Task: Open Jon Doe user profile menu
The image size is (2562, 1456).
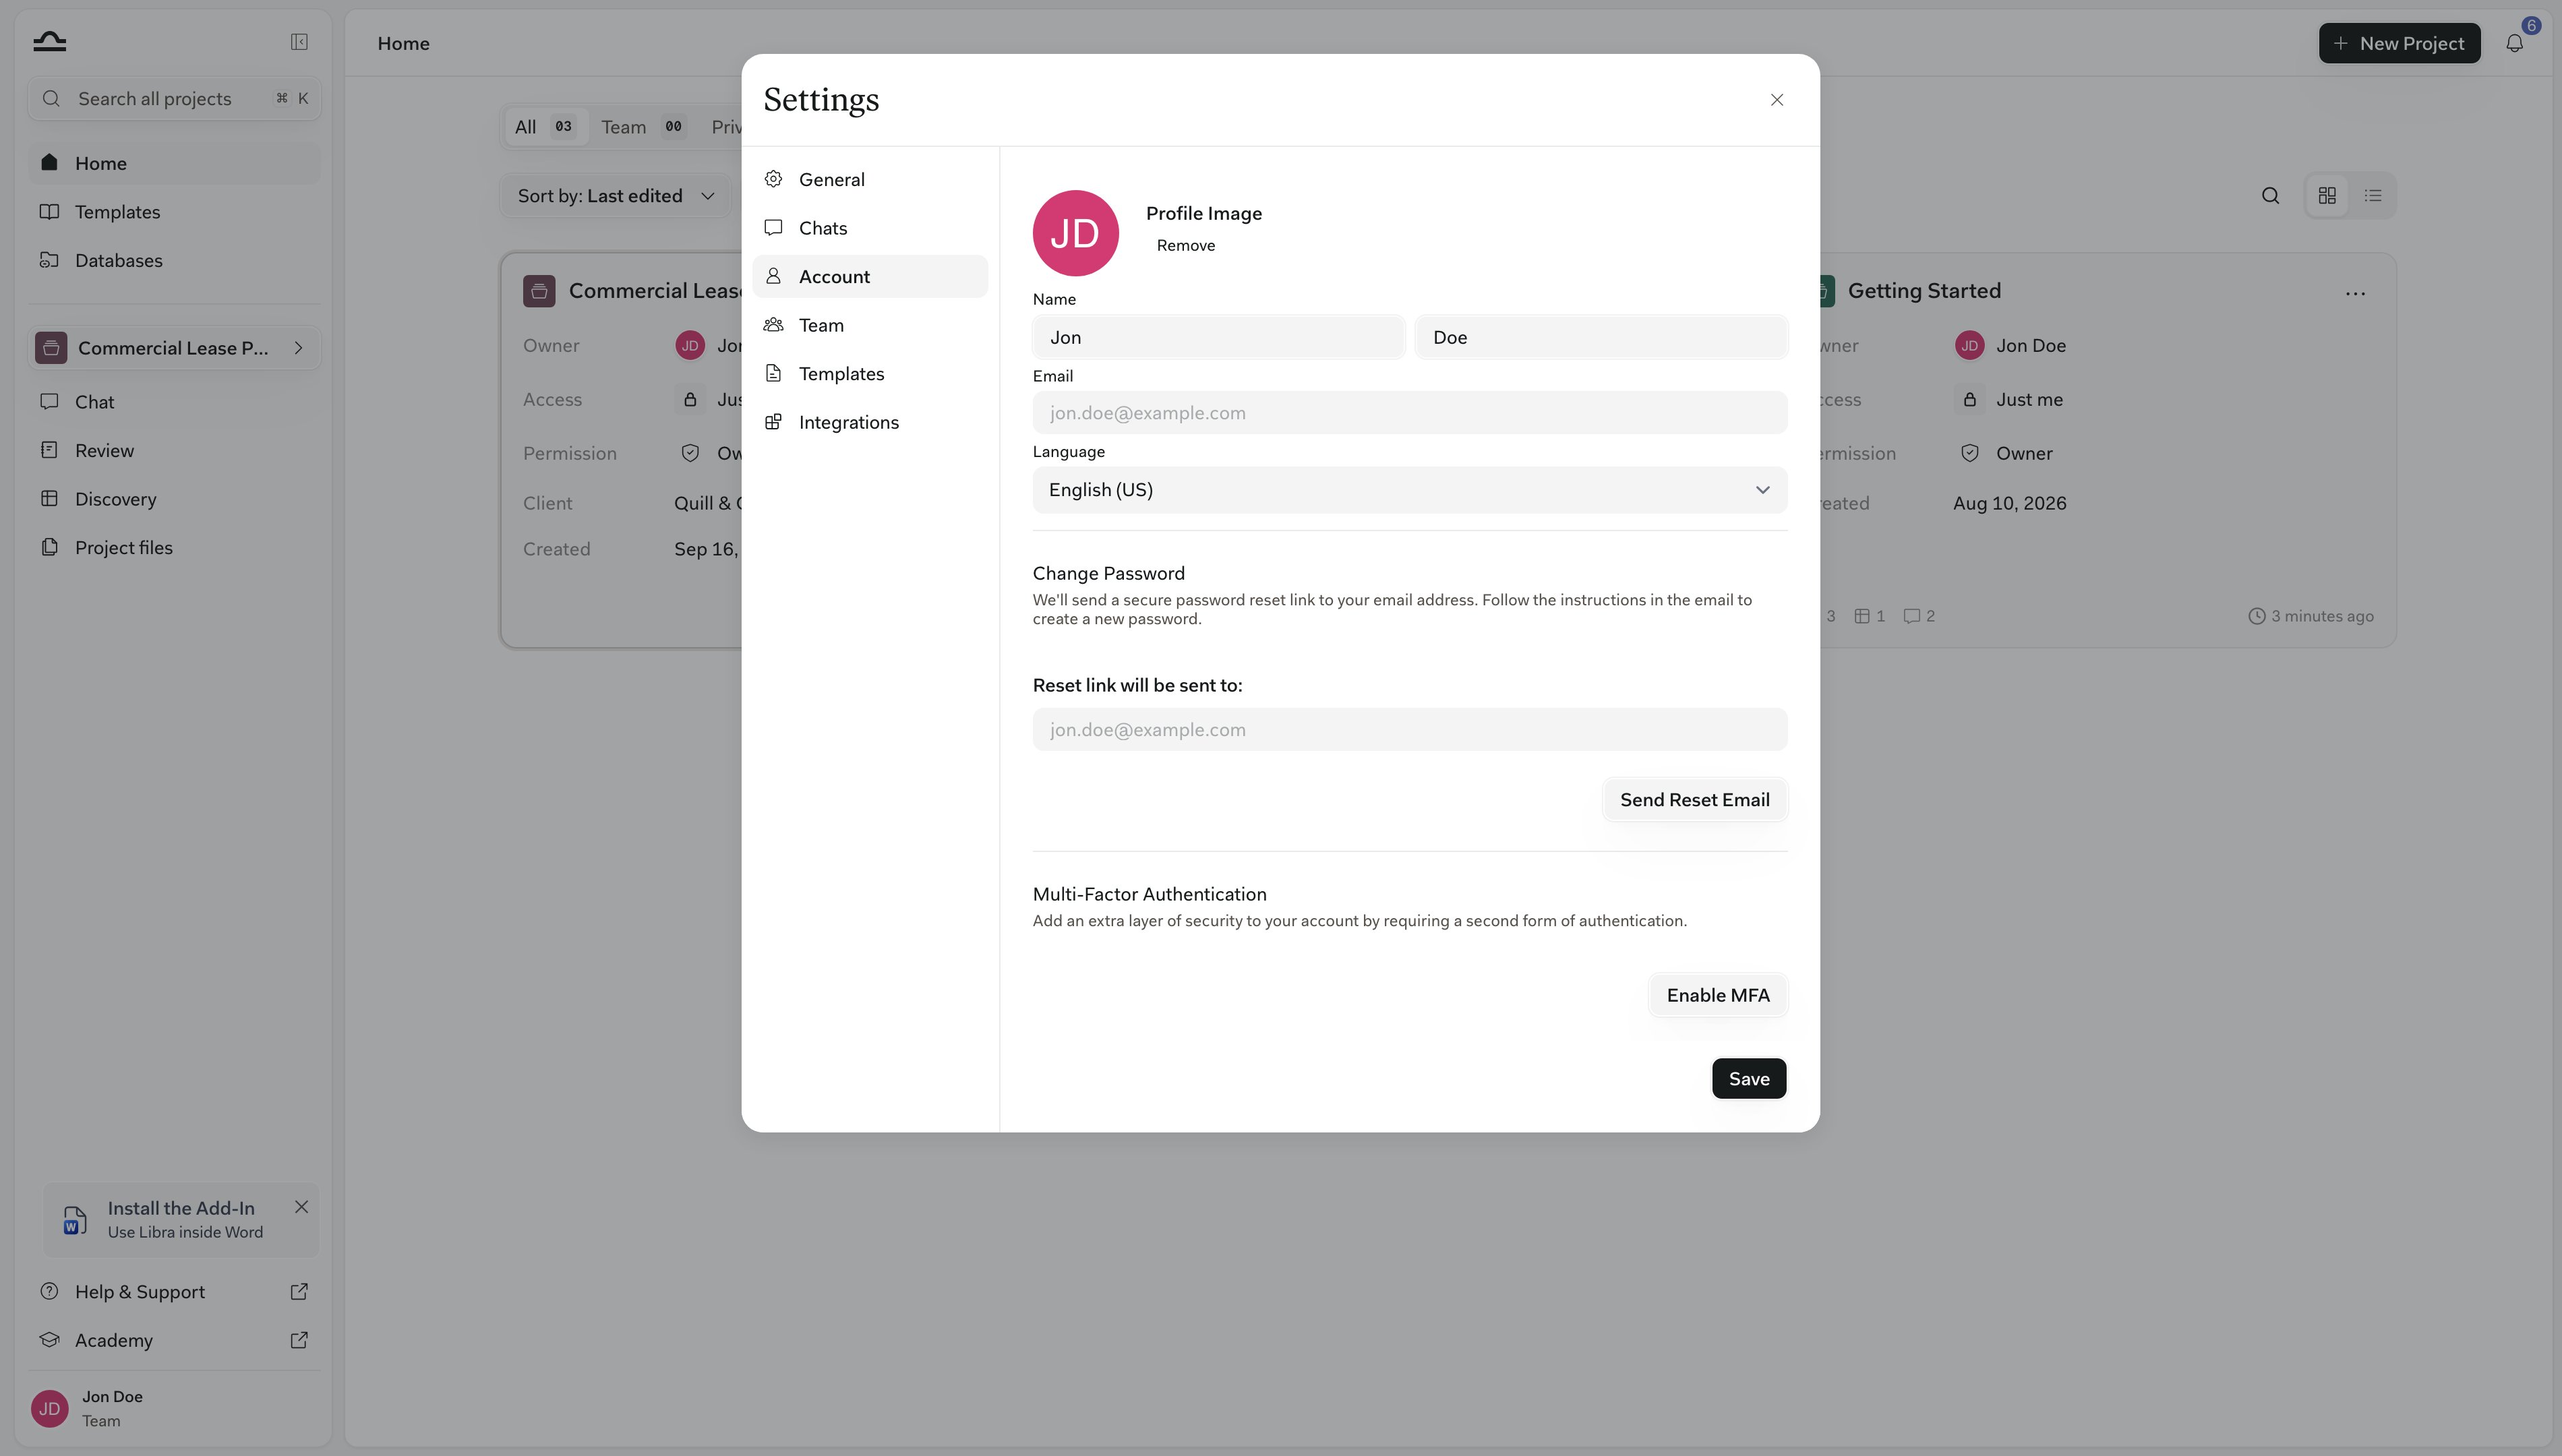Action: [174, 1408]
